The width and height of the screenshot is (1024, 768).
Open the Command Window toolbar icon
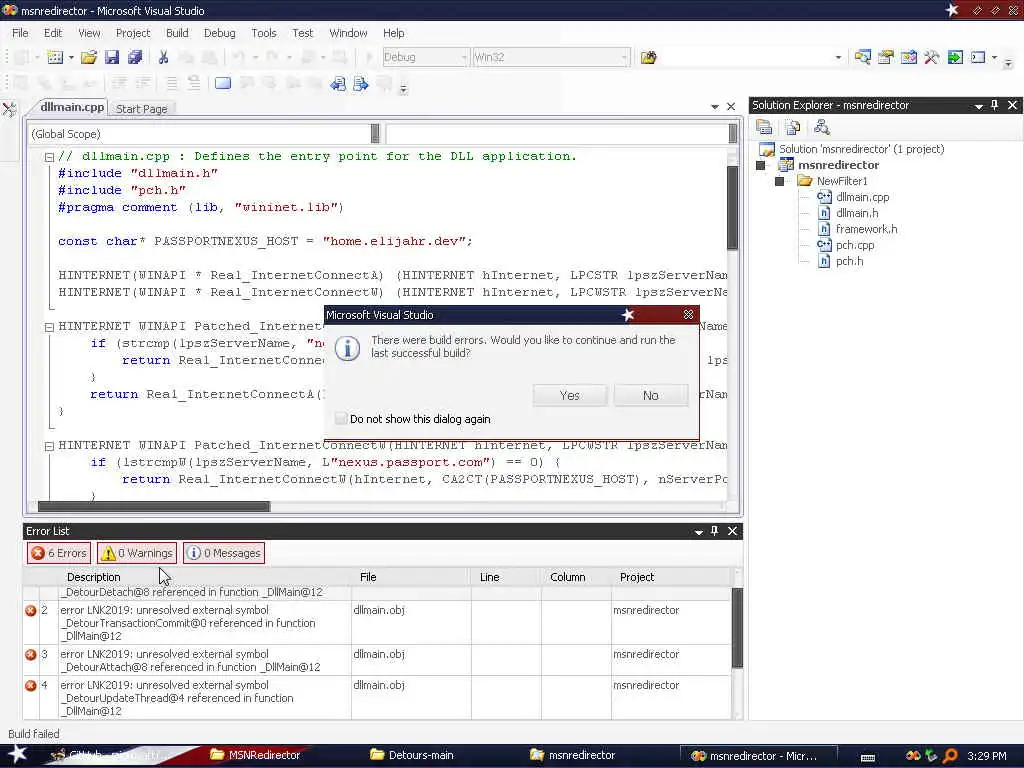978,57
